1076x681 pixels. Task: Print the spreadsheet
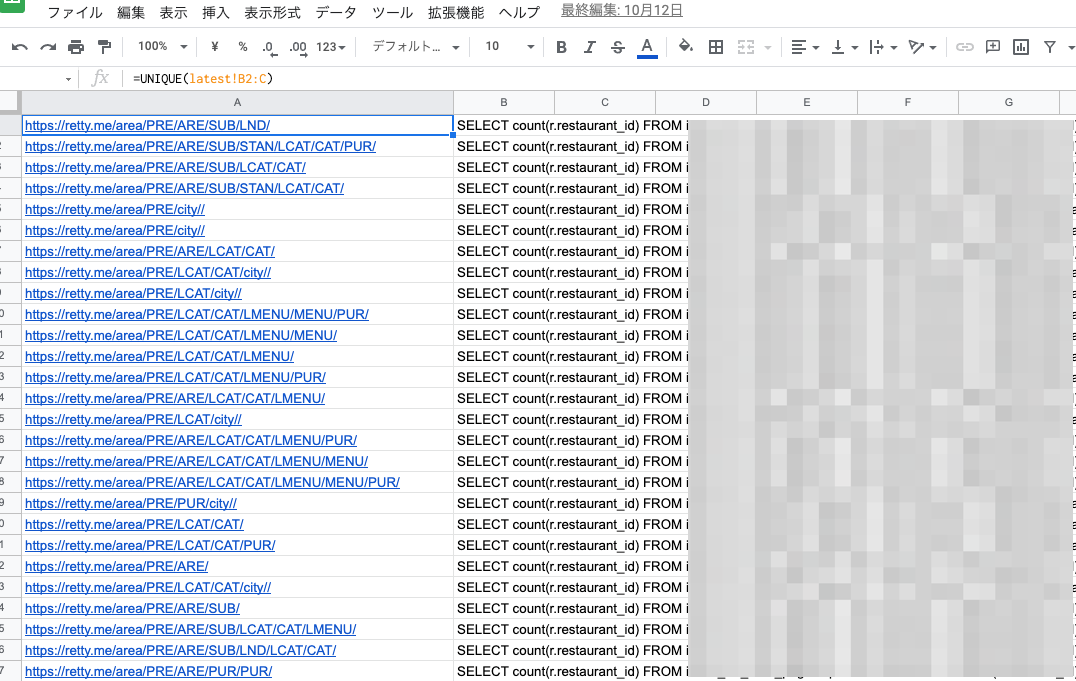click(x=76, y=47)
